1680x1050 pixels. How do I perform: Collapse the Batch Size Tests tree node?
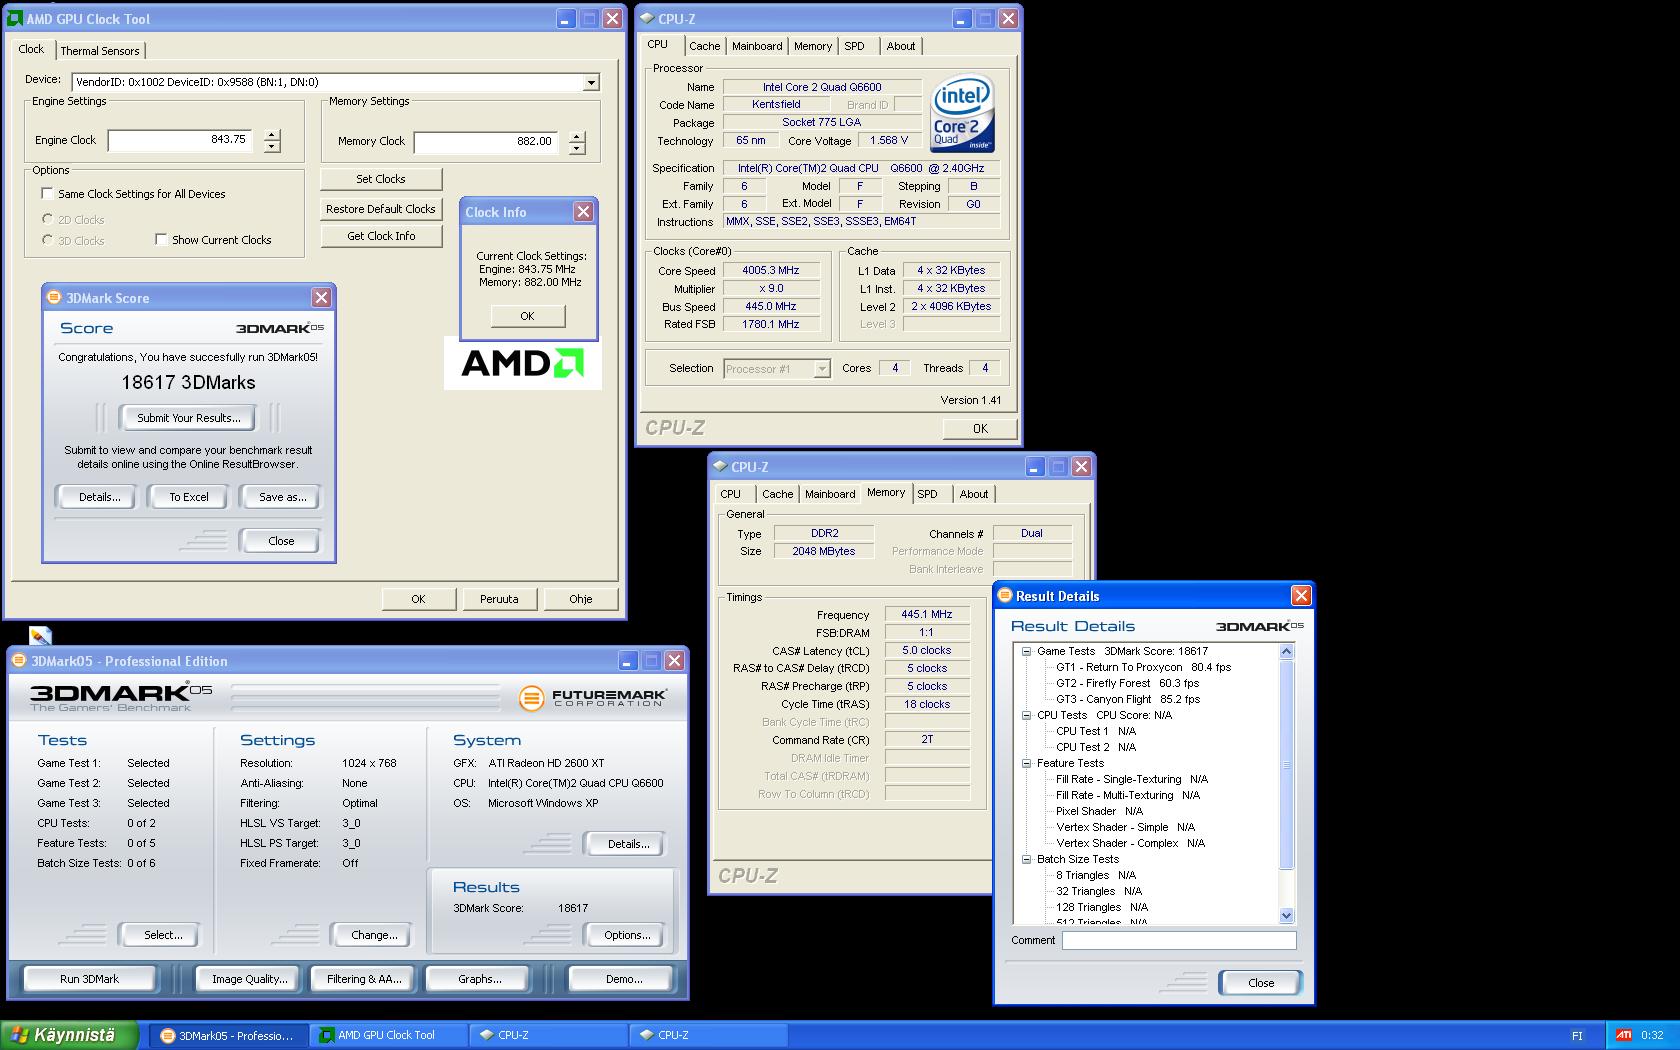coord(1026,859)
